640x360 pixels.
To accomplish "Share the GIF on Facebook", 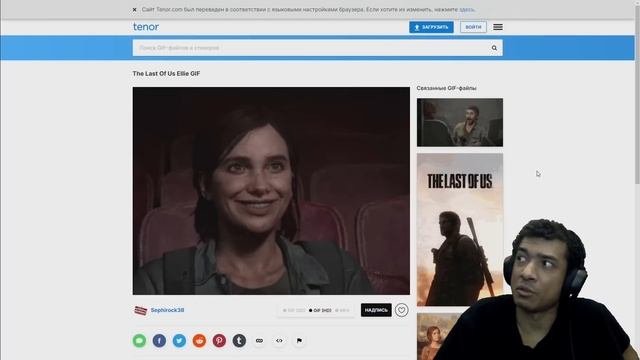I will [159, 340].
